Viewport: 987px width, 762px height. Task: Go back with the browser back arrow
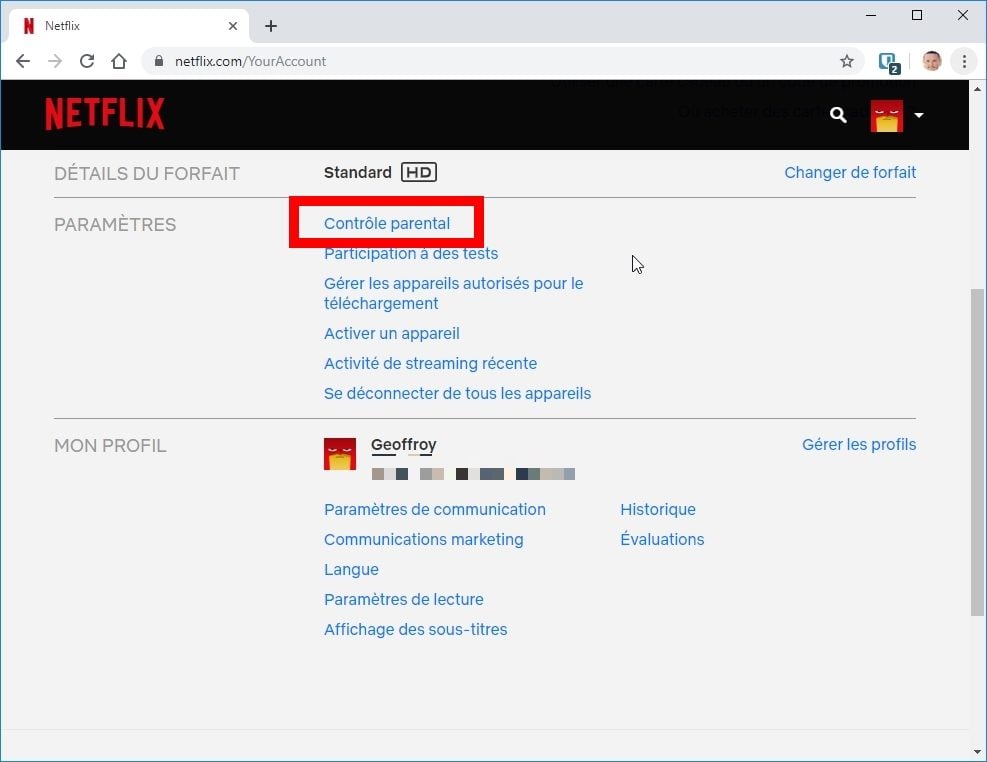pyautogui.click(x=23, y=61)
